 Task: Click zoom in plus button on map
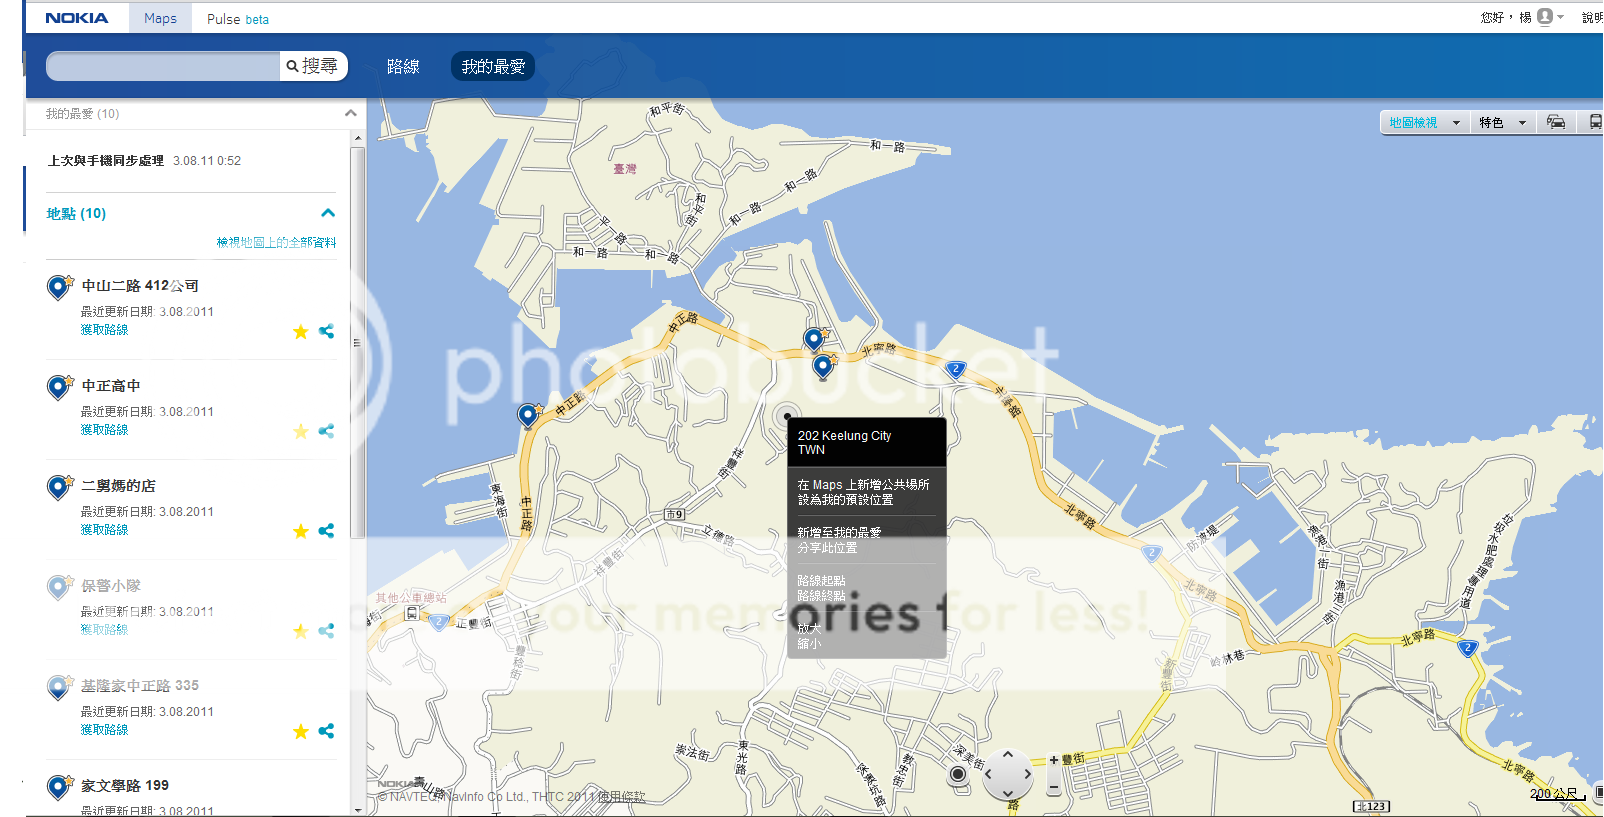1053,761
